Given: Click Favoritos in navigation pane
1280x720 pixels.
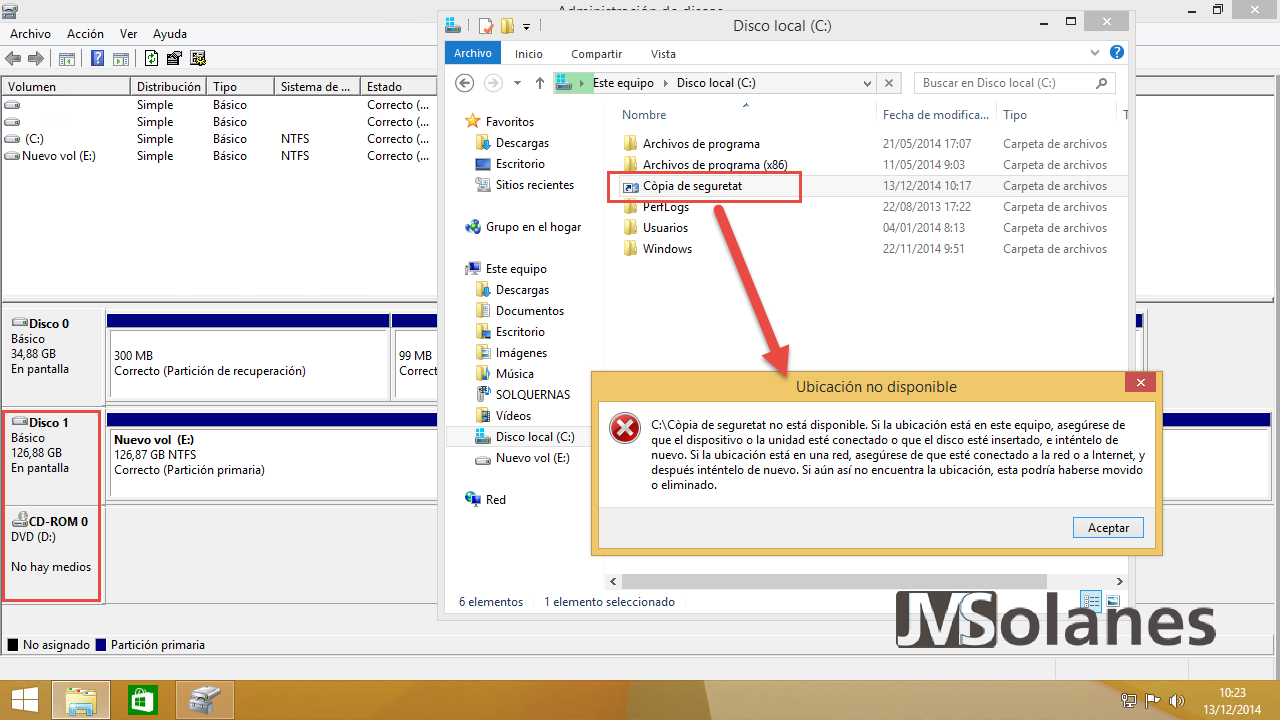Looking at the screenshot, I should tap(510, 122).
